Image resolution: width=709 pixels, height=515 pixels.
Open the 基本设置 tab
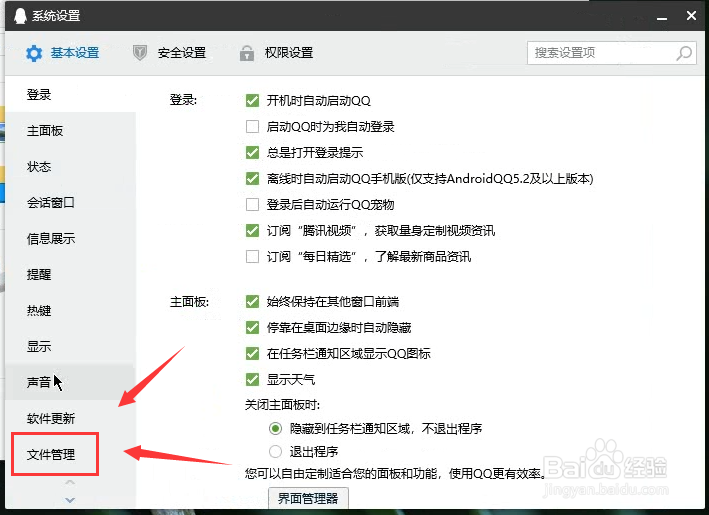pos(62,53)
